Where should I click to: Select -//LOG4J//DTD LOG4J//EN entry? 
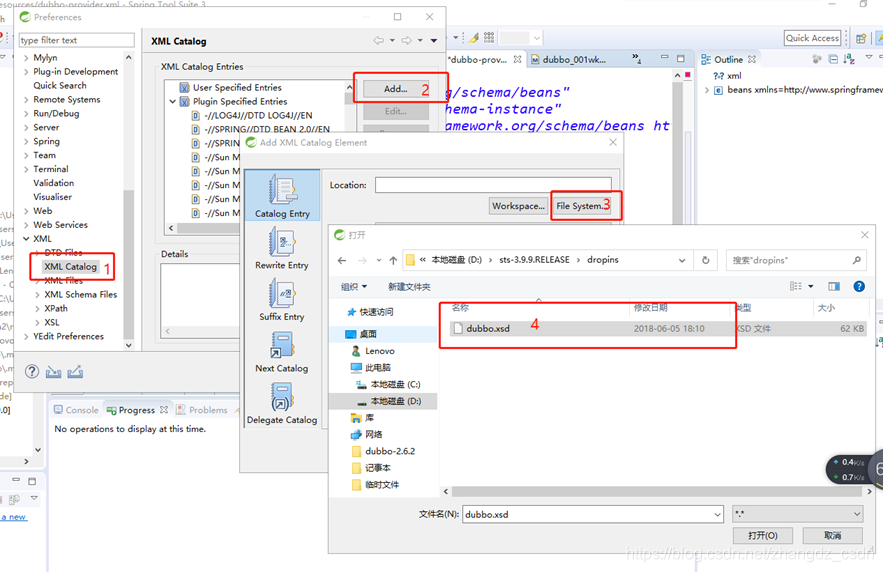point(258,115)
